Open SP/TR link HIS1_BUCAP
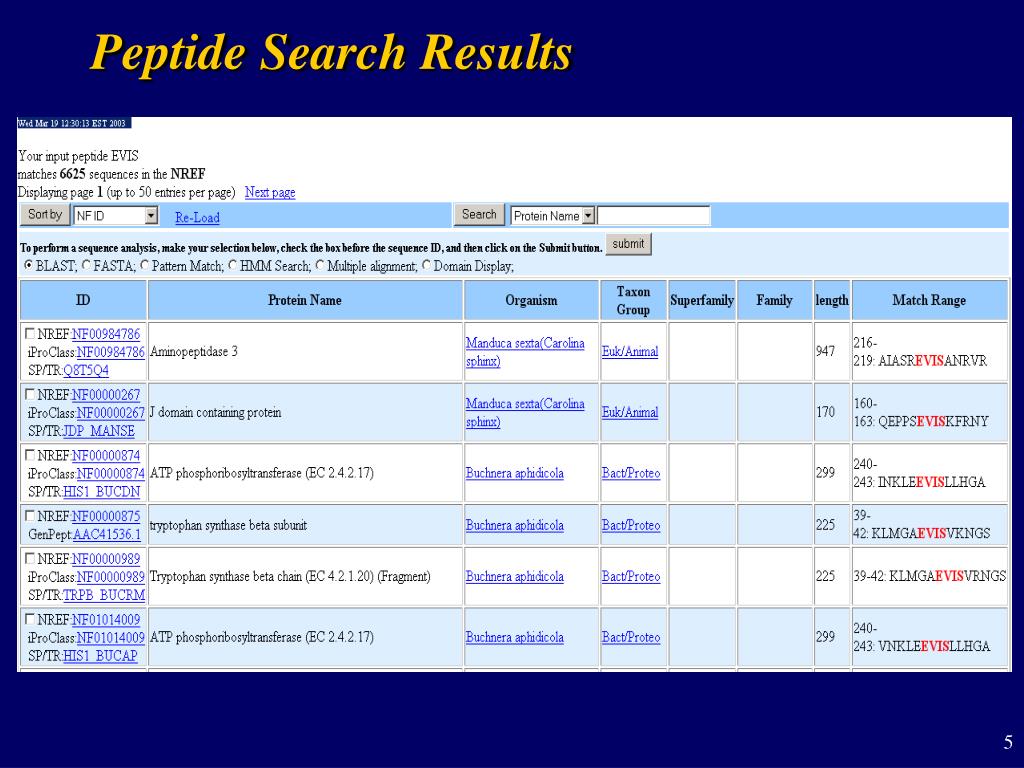The width and height of the screenshot is (1024, 768). coord(101,656)
